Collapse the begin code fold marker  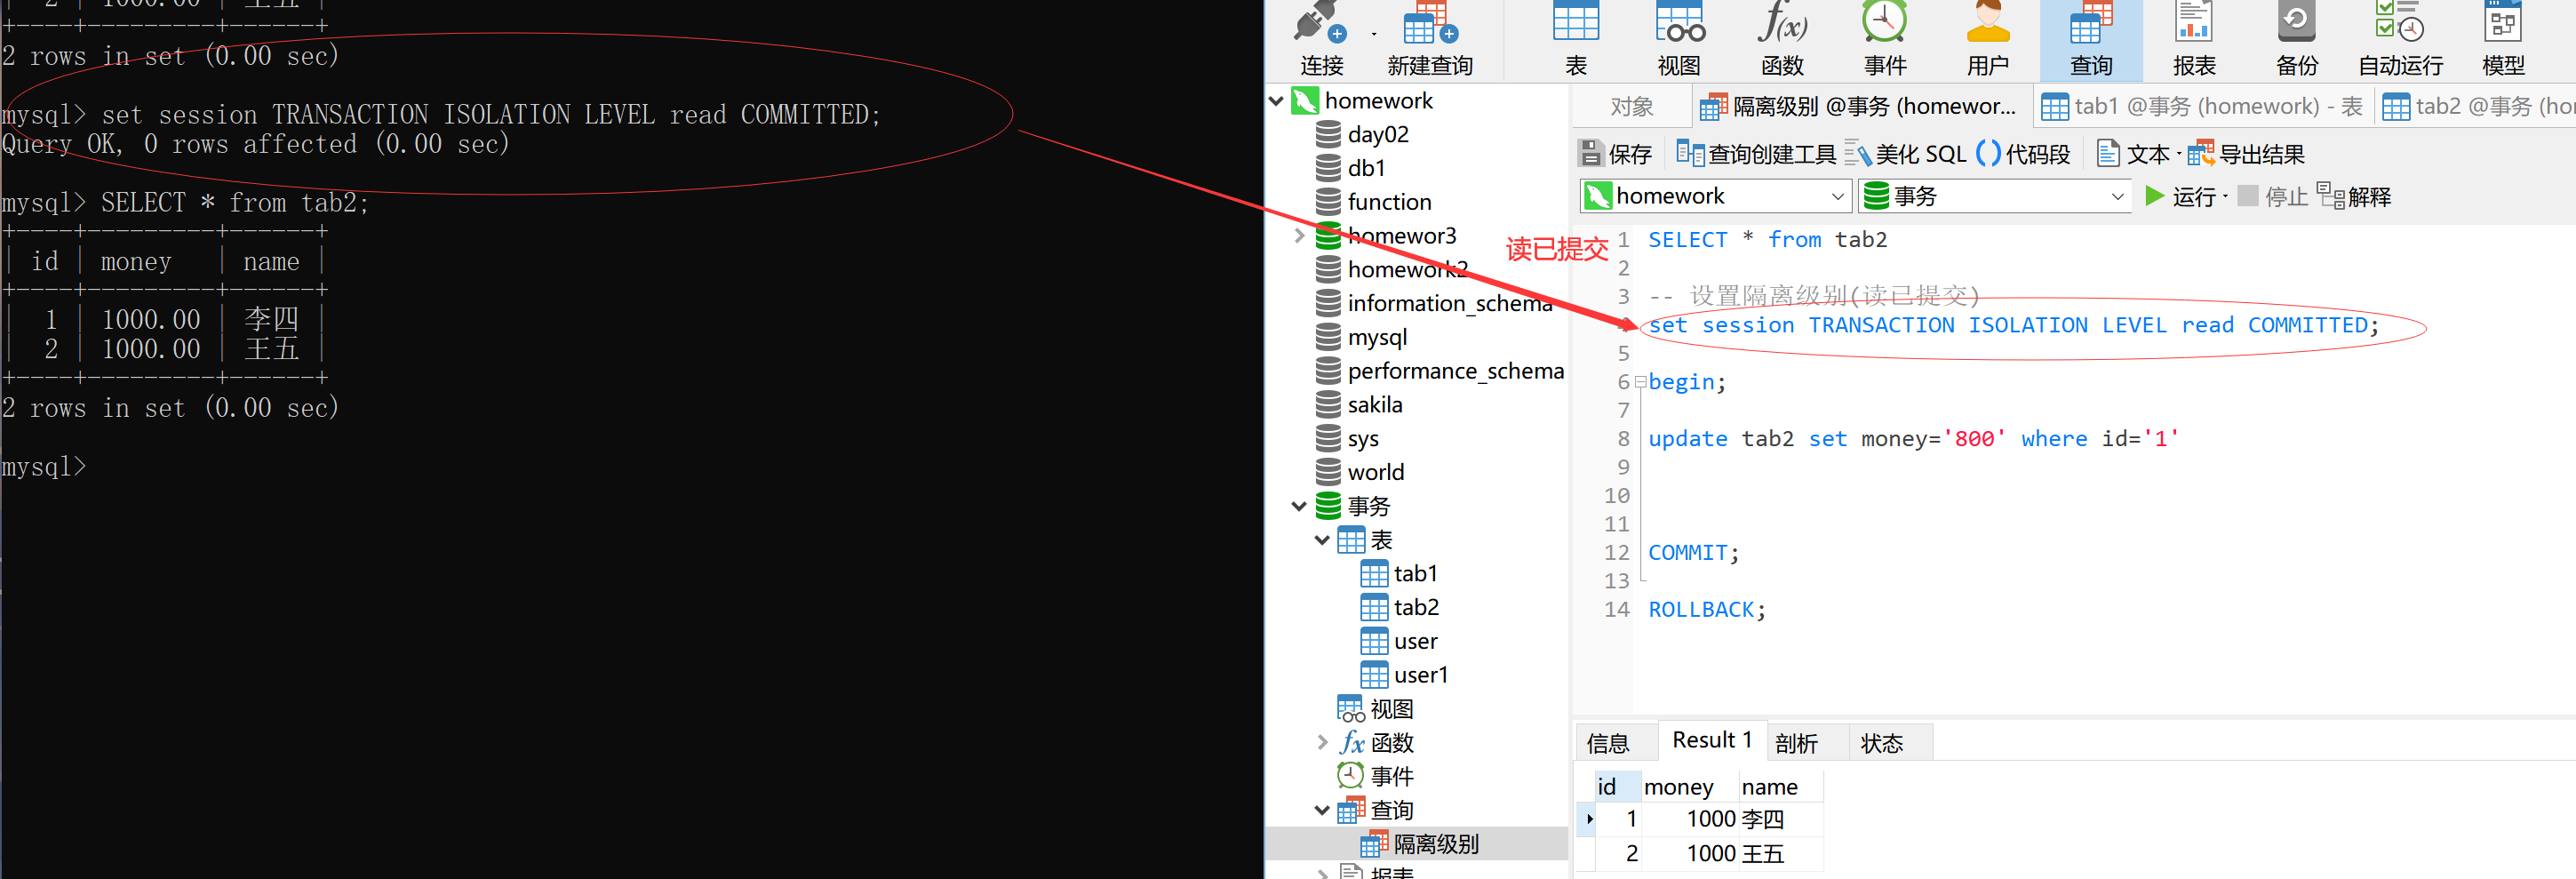click(1640, 382)
